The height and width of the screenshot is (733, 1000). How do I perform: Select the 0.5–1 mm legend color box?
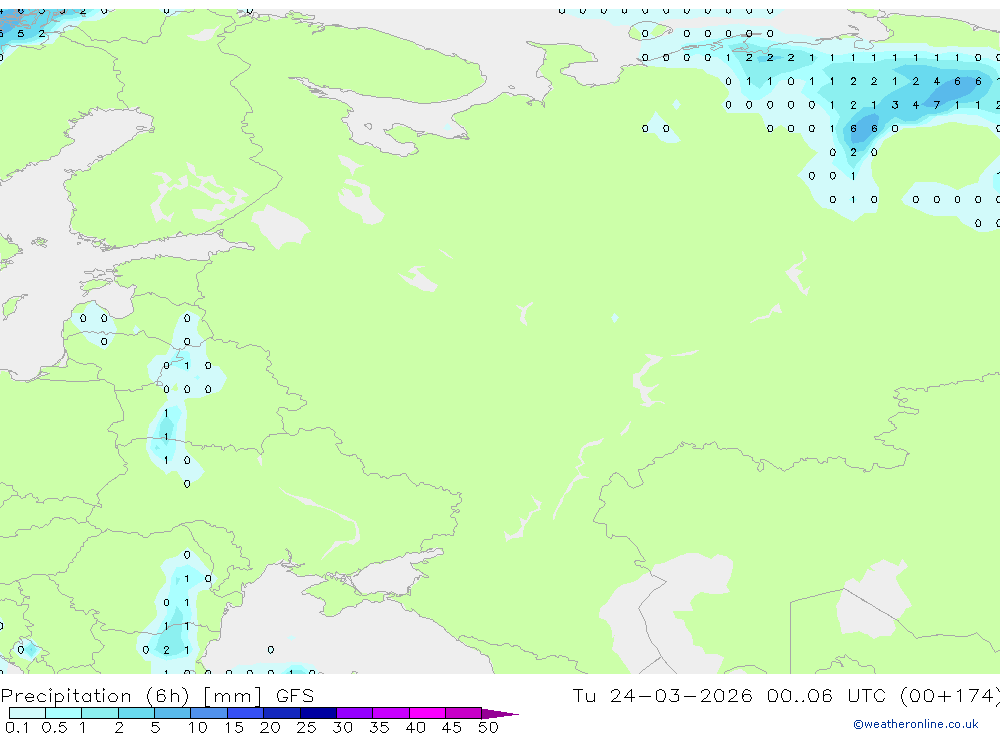64,713
